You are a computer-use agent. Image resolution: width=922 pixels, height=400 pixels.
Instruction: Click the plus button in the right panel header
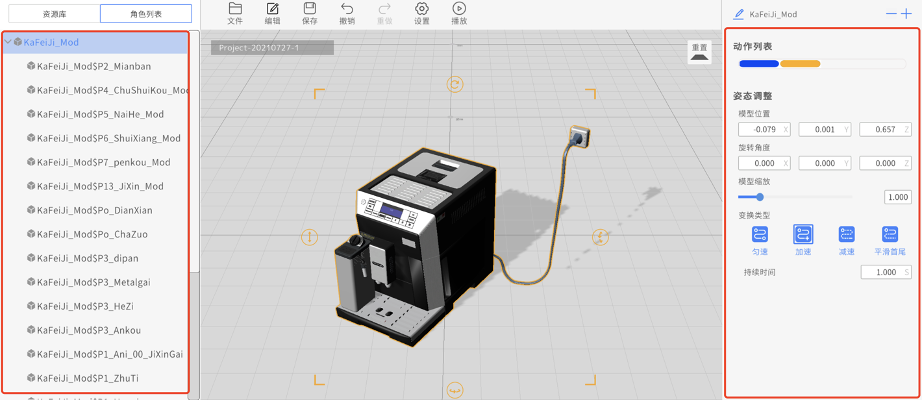tap(907, 14)
